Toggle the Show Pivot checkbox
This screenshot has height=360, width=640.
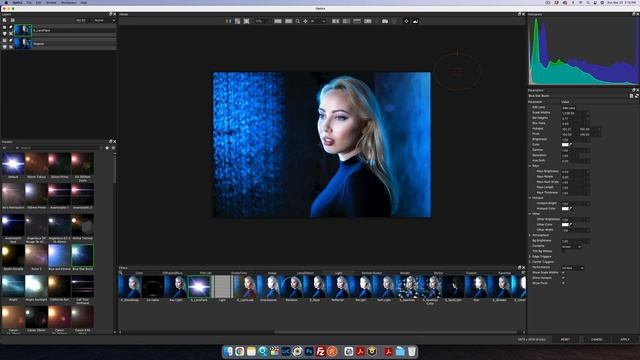click(x=564, y=283)
